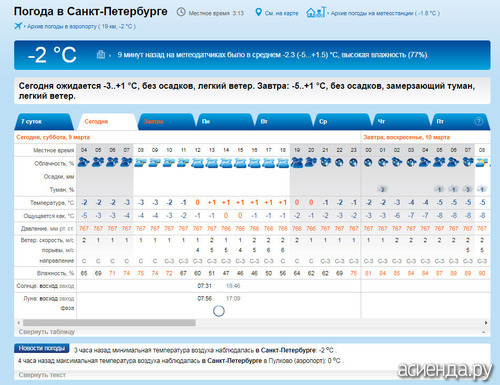Click the weather station house icon
This screenshot has width=500, height=385.
point(316,12)
